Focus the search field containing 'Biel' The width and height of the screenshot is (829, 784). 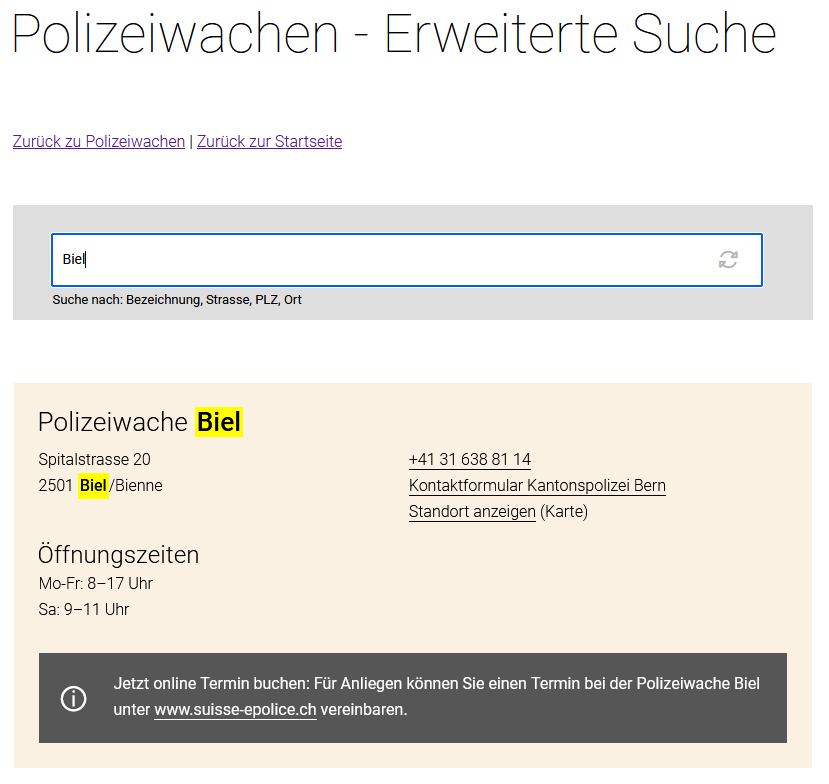[x=407, y=260]
